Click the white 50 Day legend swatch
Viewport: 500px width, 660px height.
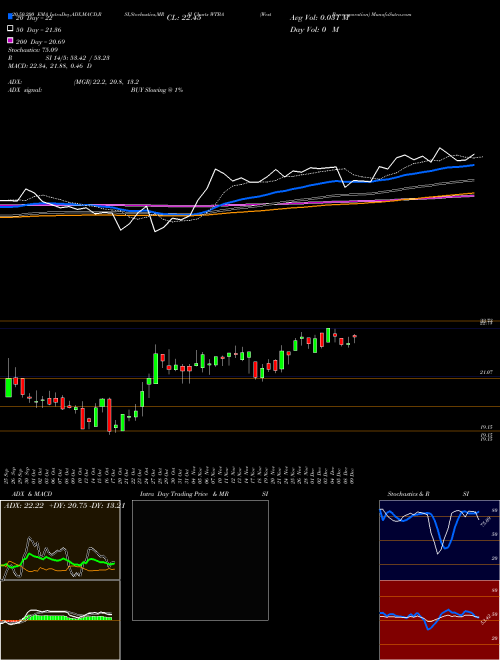coord(10,29)
